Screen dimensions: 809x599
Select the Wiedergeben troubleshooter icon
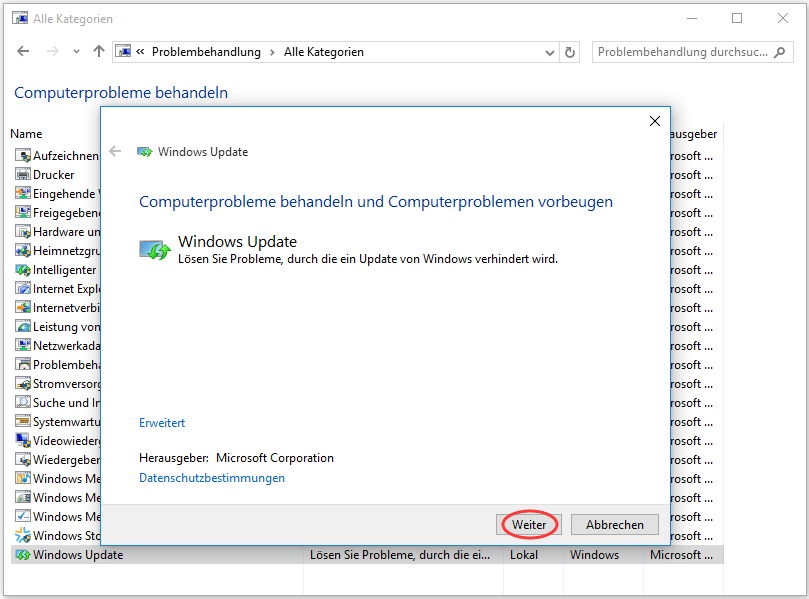(23, 460)
